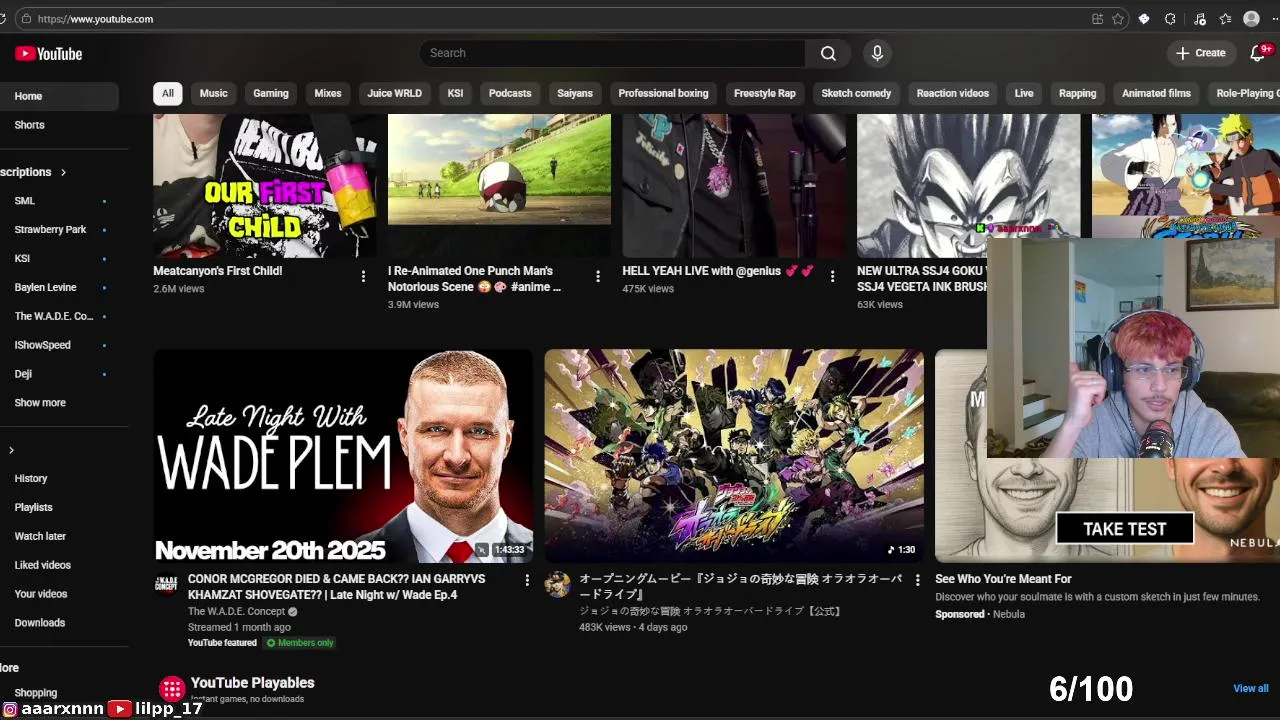The height and width of the screenshot is (720, 1280).
Task: Open the Late Night With Wade Plem thumbnail
Action: click(343, 455)
